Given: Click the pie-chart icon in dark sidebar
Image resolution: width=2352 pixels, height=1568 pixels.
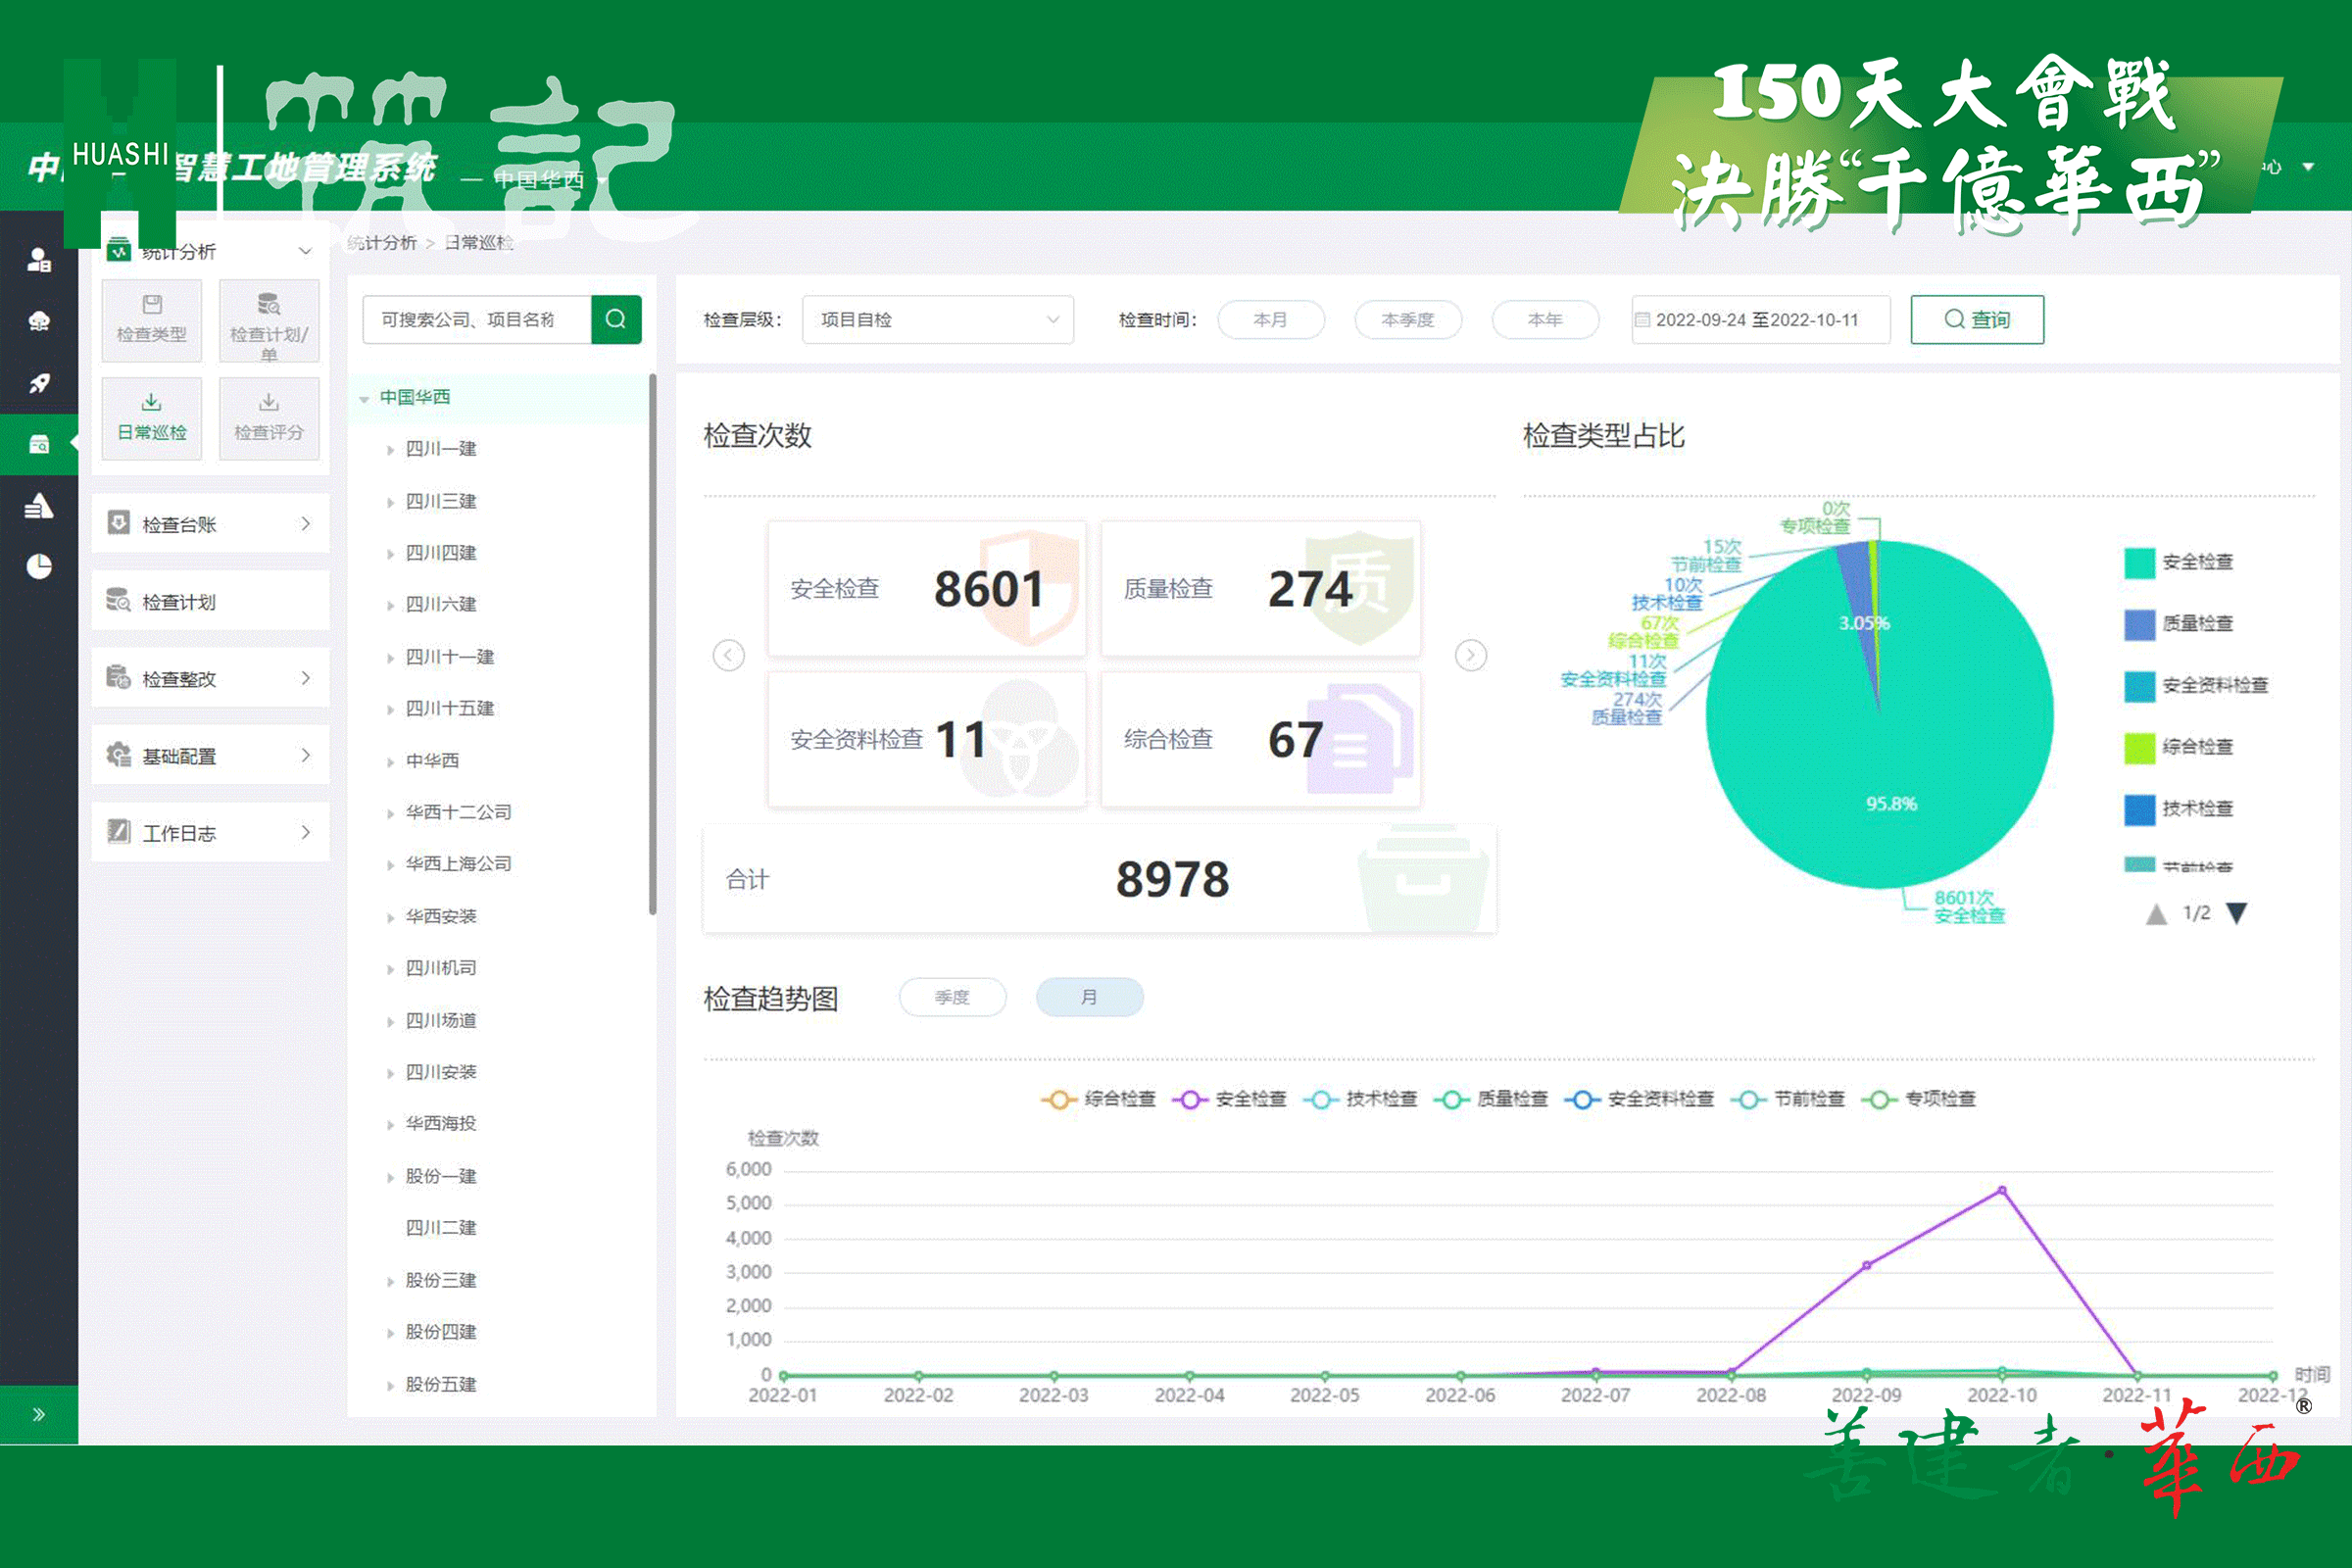Looking at the screenshot, I should (x=39, y=567).
